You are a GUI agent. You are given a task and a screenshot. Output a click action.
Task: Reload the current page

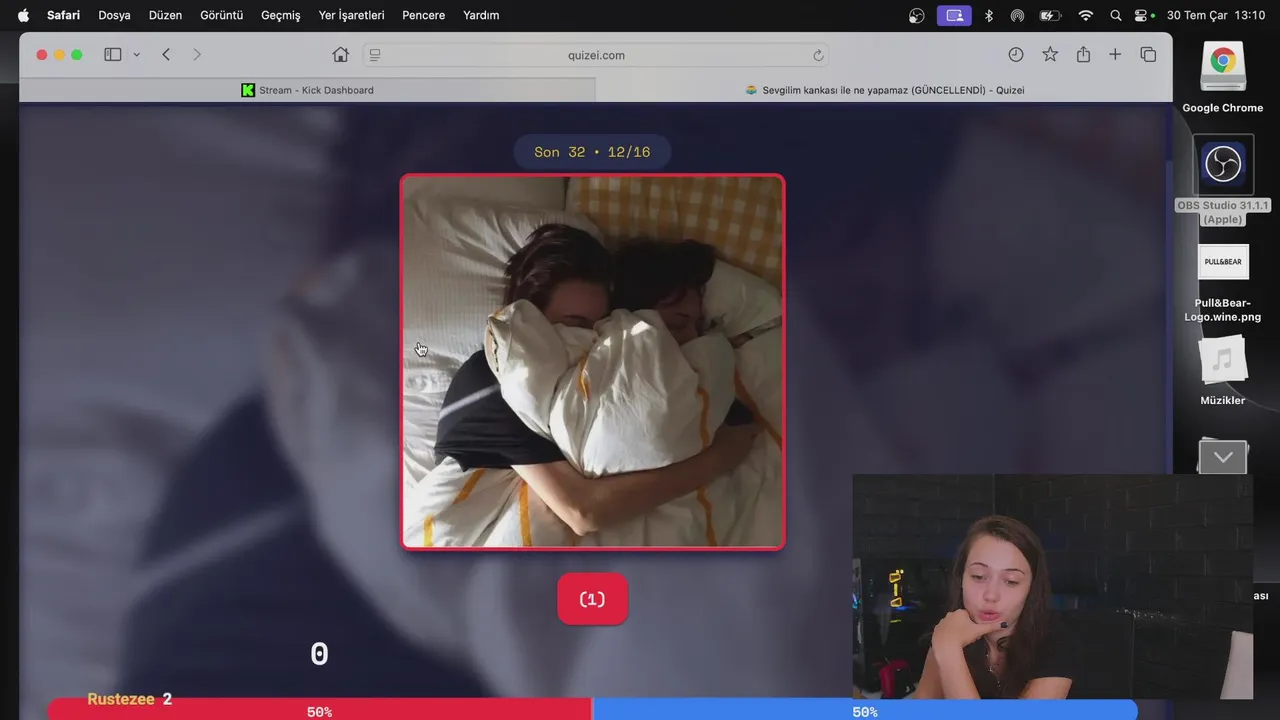pos(818,55)
